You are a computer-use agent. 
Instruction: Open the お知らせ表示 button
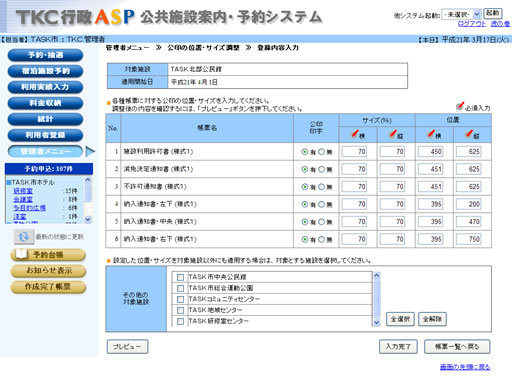click(48, 271)
